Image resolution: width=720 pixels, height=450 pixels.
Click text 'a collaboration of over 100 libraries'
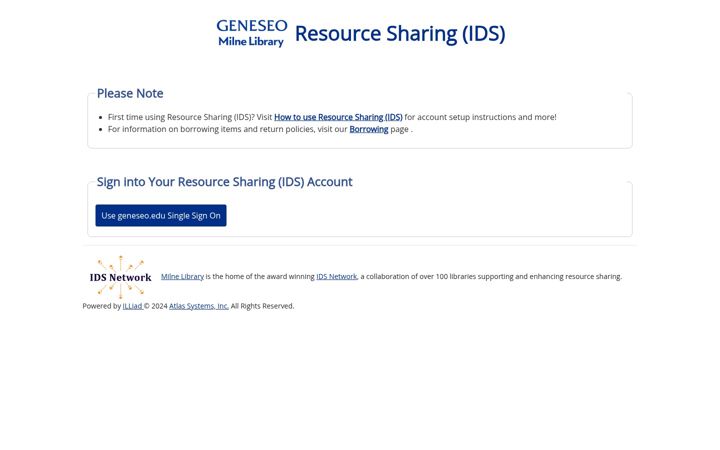[x=417, y=276]
